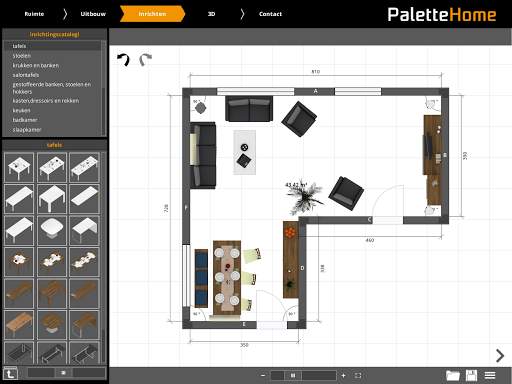
Task: Go to the Ruimte step
Action: coord(34,14)
